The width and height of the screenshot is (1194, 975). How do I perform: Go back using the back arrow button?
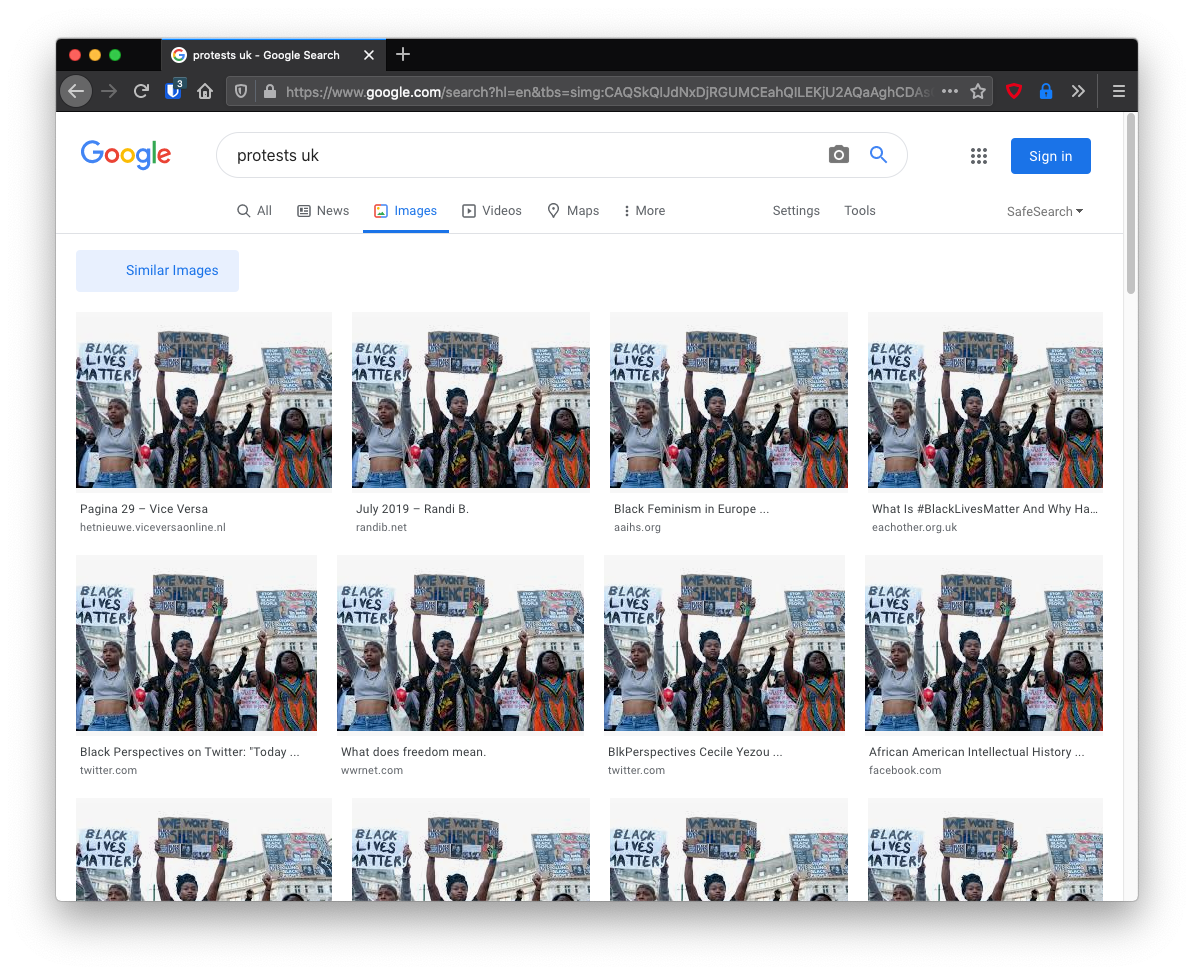(76, 91)
